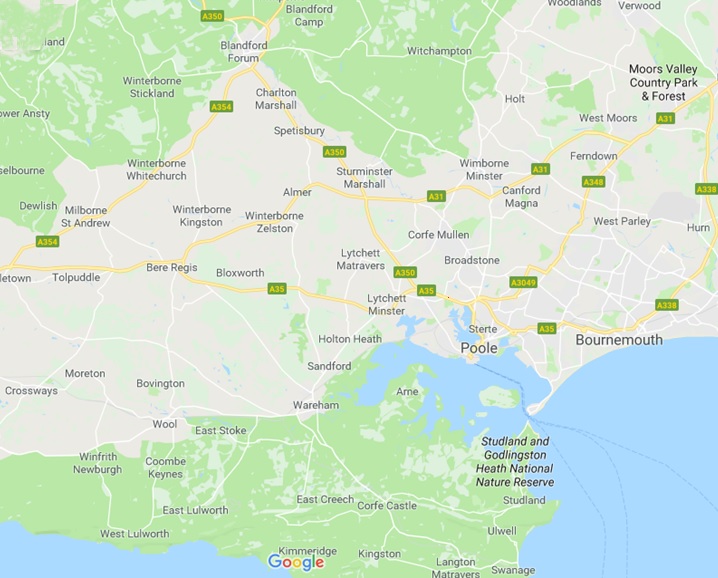Click the A354 shield near Winterborne Stickland
The height and width of the screenshot is (578, 718).
click(x=222, y=107)
